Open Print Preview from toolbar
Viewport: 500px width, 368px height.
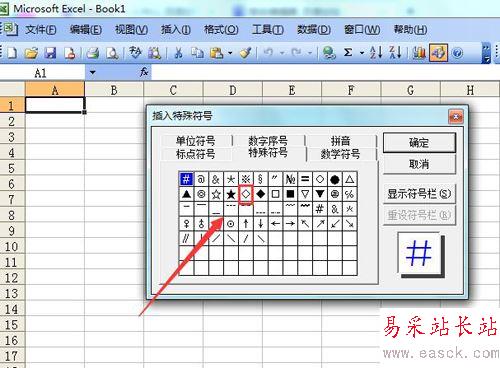click(112, 53)
